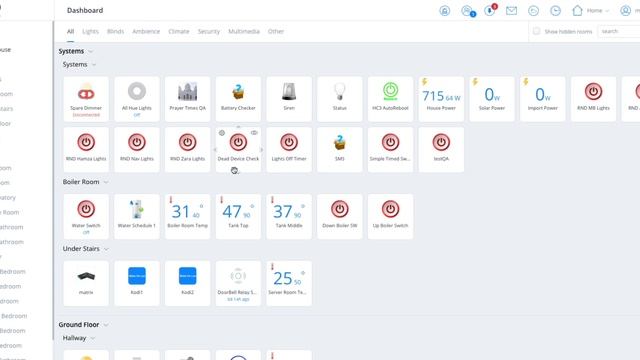Screen dimensions: 640x360
Task: Open the DoorBell Relay device tile
Action: point(238,283)
